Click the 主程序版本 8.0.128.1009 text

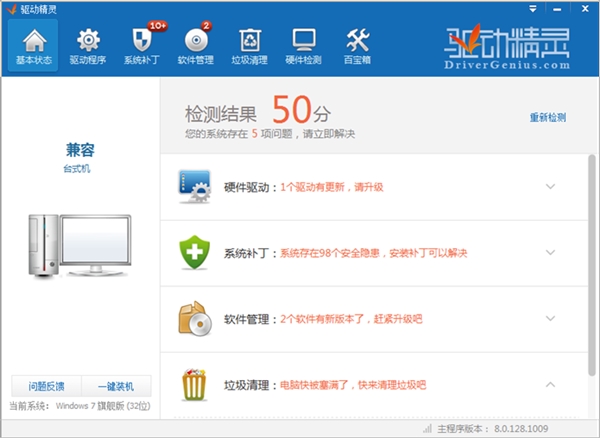[x=493, y=429]
